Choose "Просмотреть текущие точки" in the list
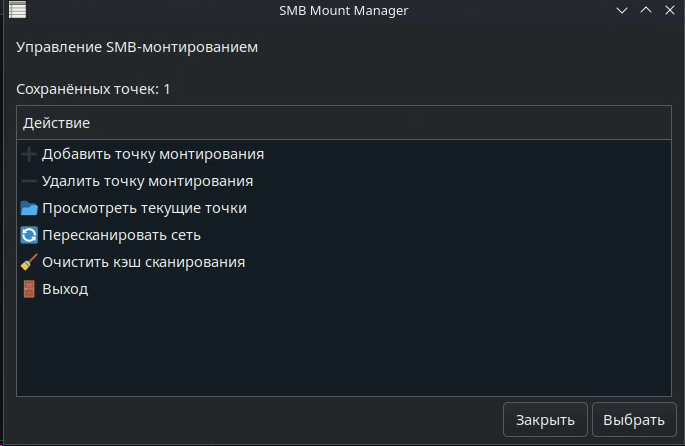Image resolution: width=685 pixels, height=446 pixels. (x=344, y=208)
